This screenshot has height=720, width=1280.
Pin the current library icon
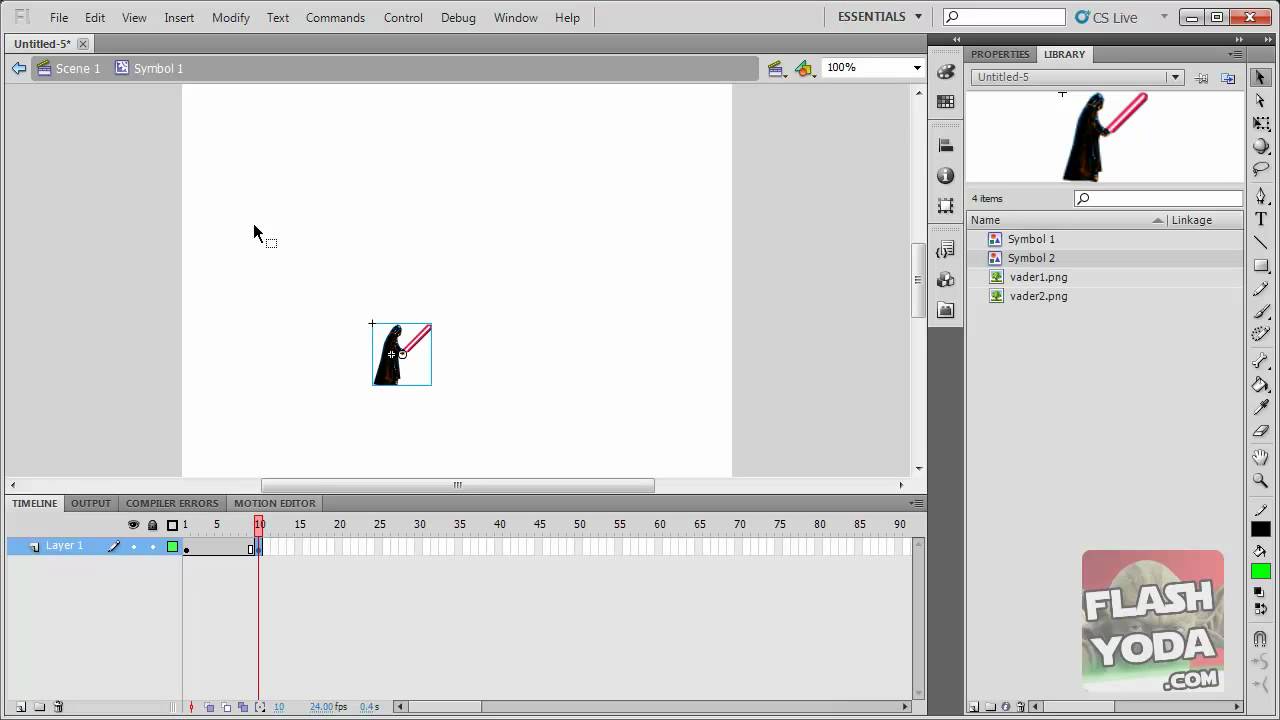click(1202, 77)
